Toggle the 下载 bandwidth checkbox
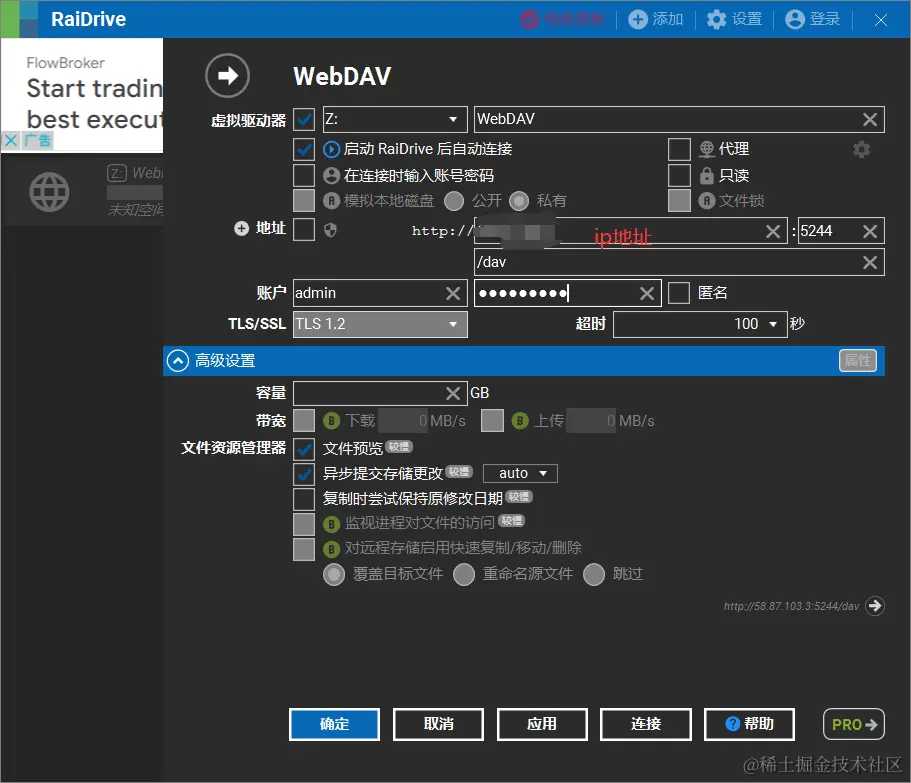Viewport: 911px width, 783px height. tap(304, 421)
